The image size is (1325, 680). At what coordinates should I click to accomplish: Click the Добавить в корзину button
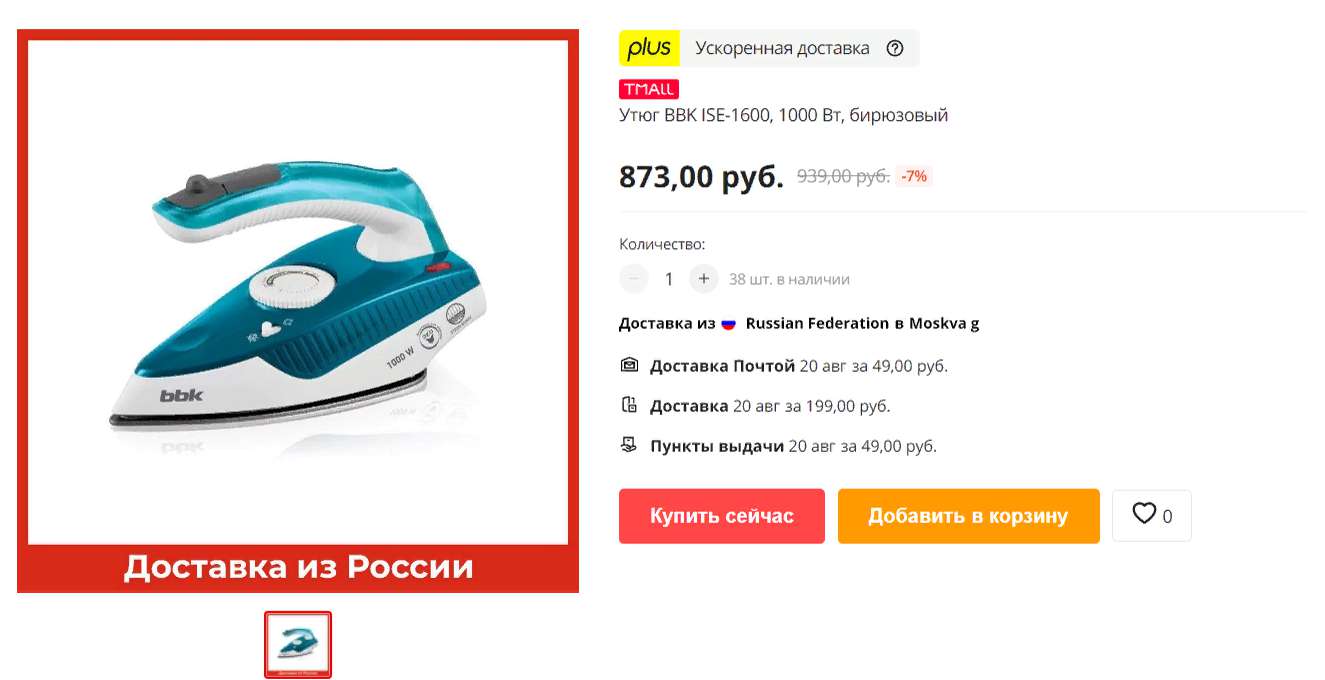968,516
